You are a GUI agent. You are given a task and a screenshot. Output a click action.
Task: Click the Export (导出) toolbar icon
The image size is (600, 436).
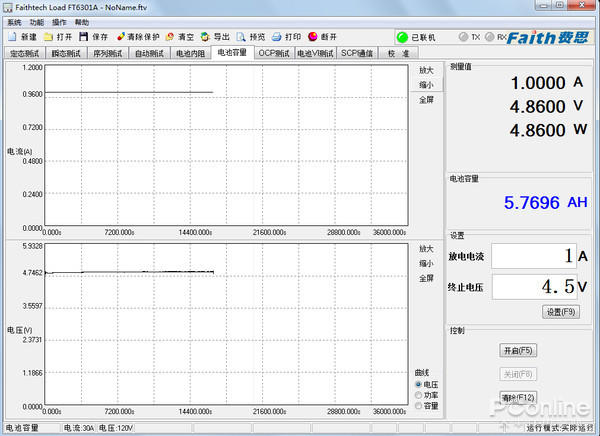coord(205,37)
